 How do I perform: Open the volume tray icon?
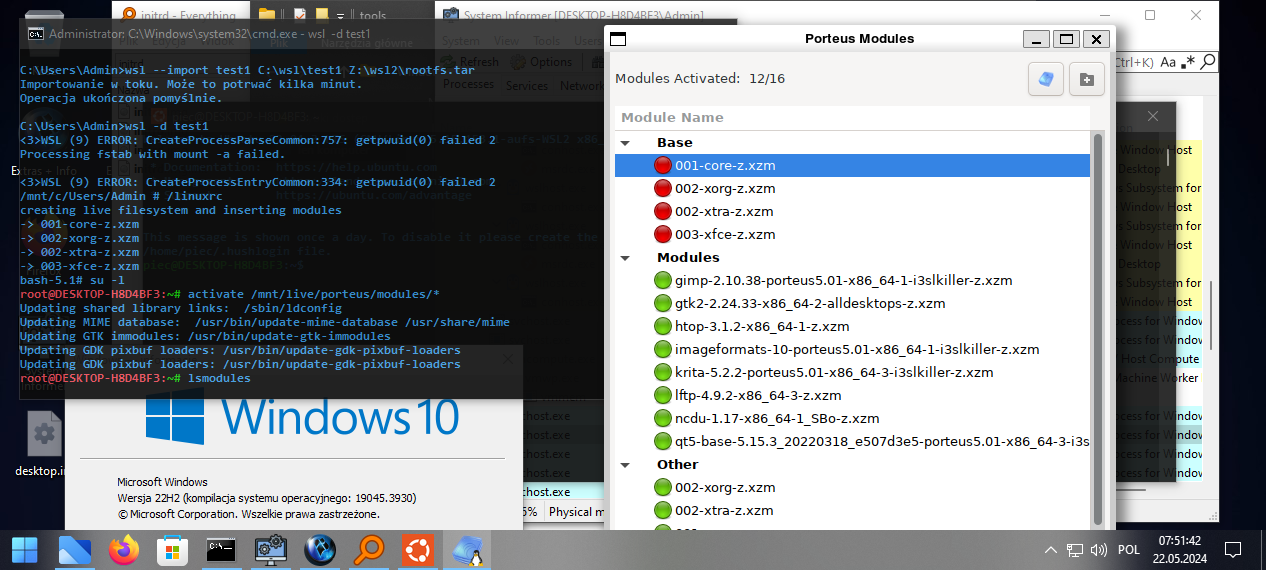click(x=1098, y=550)
